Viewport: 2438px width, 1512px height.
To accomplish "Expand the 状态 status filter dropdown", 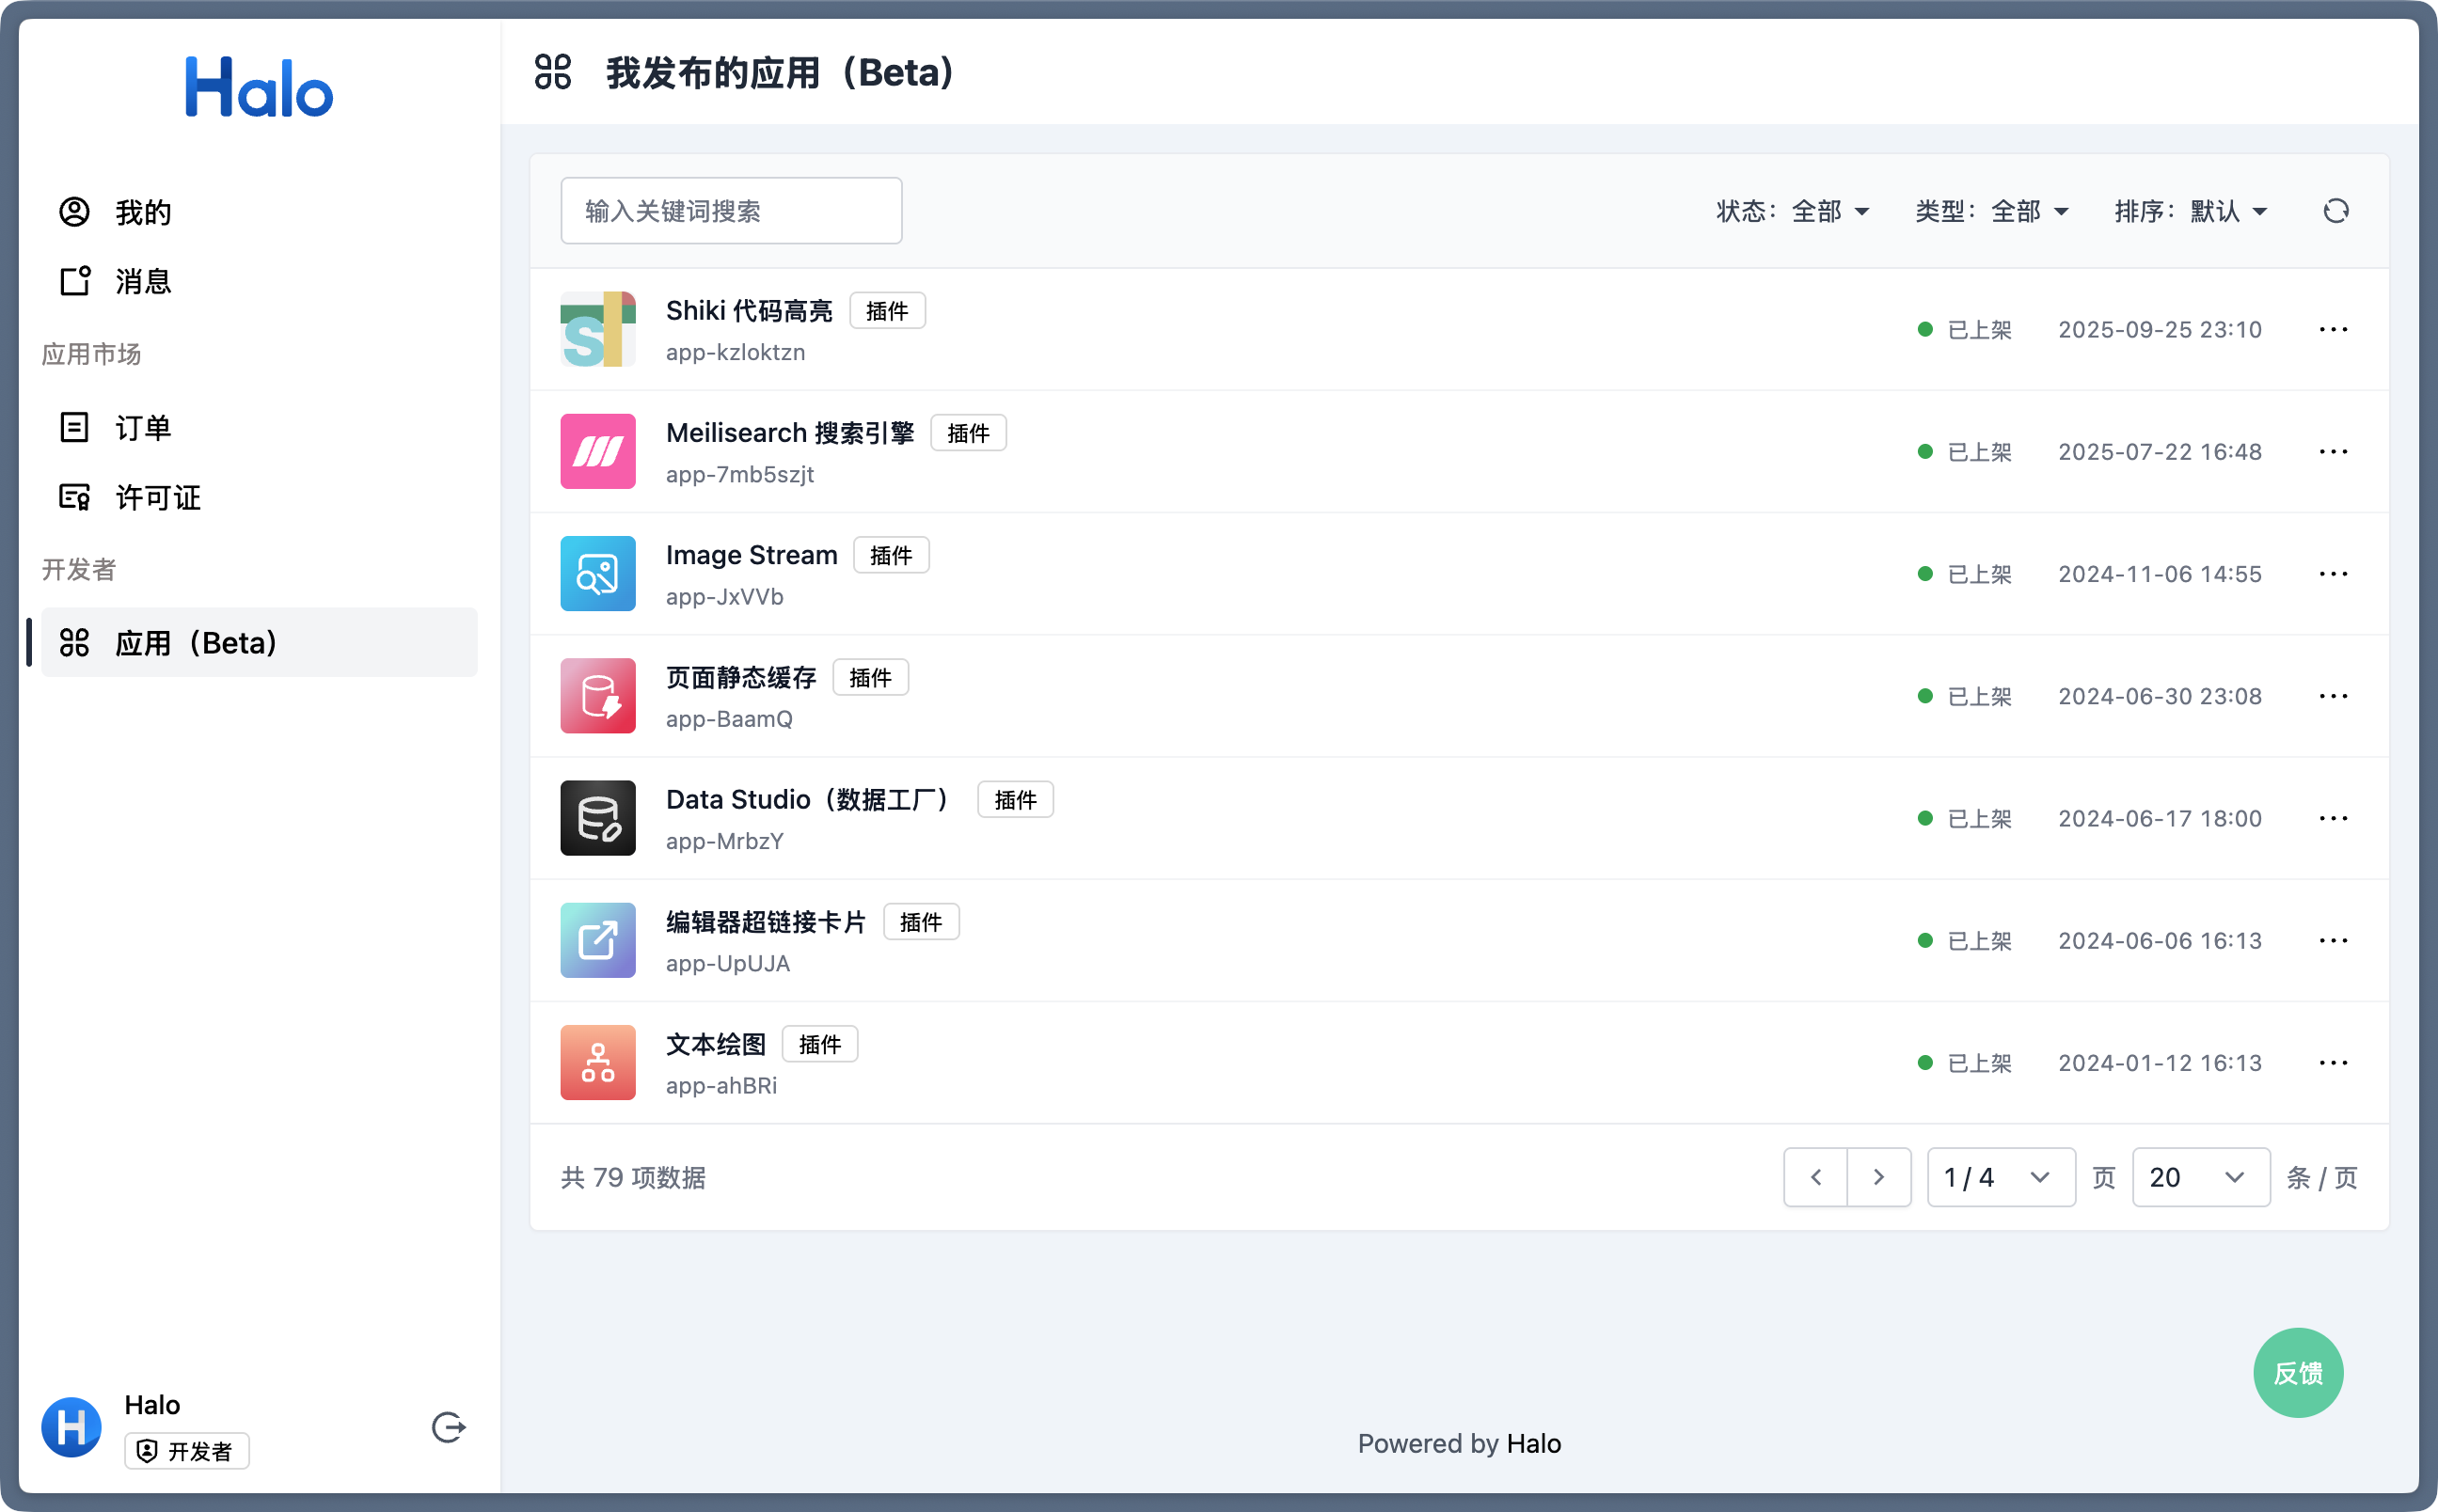I will pyautogui.click(x=1793, y=211).
